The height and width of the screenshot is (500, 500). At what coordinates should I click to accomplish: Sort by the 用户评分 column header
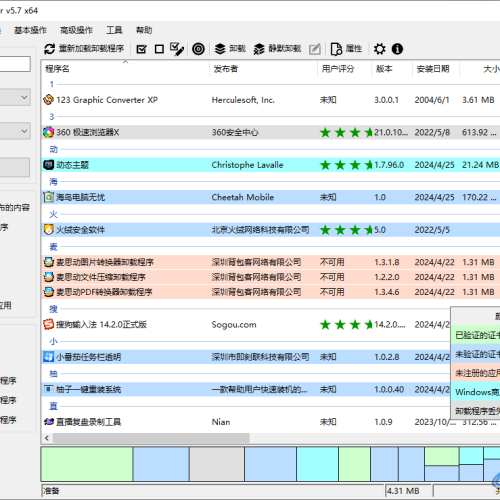(344, 69)
